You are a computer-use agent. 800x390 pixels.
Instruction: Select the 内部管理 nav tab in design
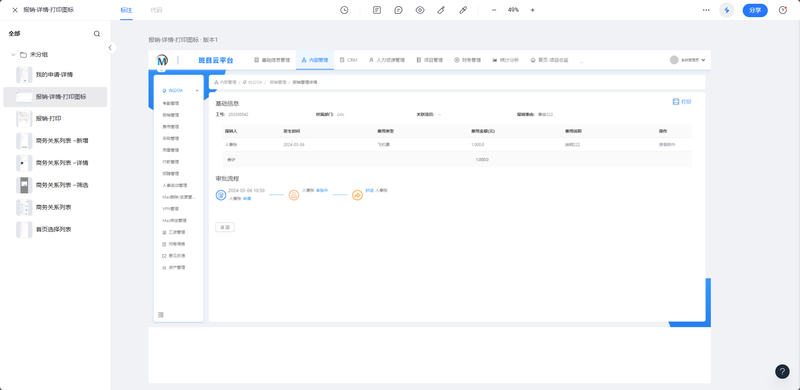[x=315, y=60]
